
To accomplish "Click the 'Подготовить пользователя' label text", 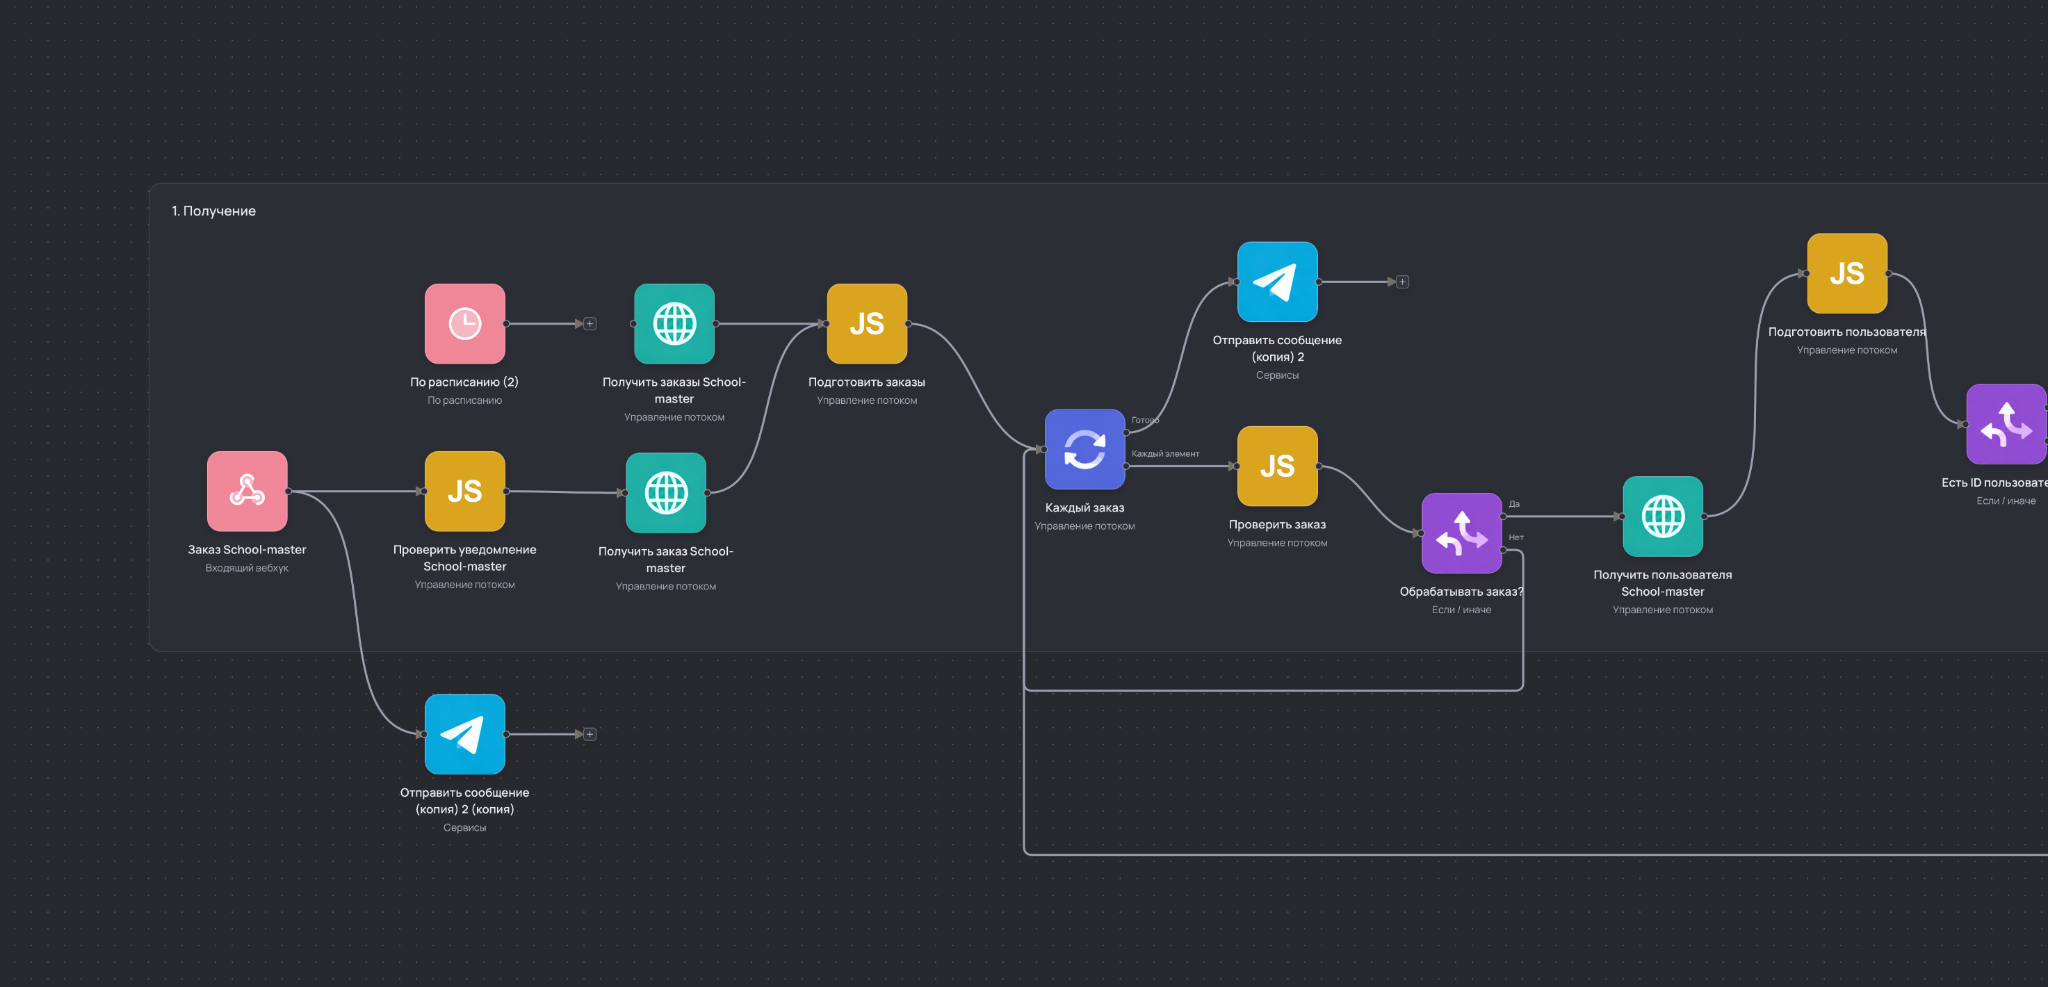I will pyautogui.click(x=1847, y=332).
